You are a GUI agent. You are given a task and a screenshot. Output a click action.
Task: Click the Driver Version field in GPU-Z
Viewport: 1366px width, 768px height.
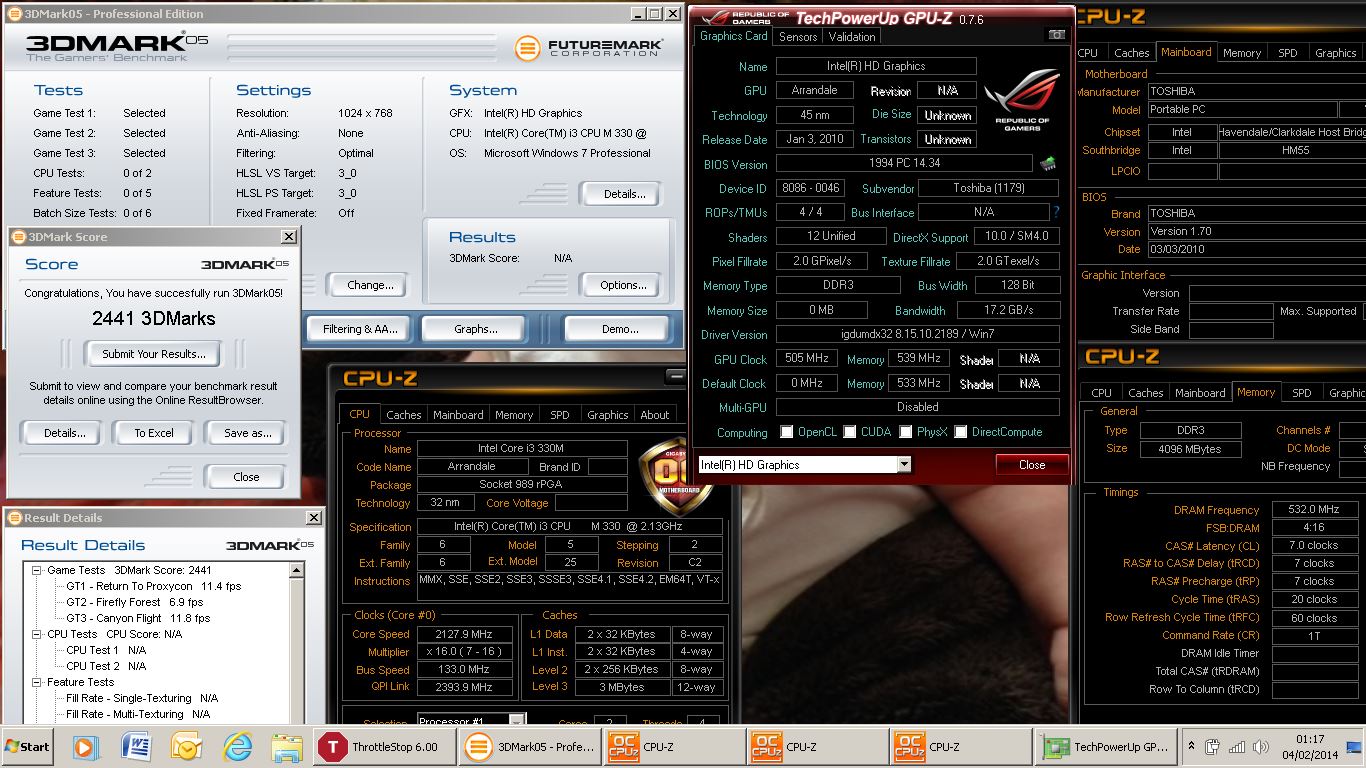tap(917, 335)
